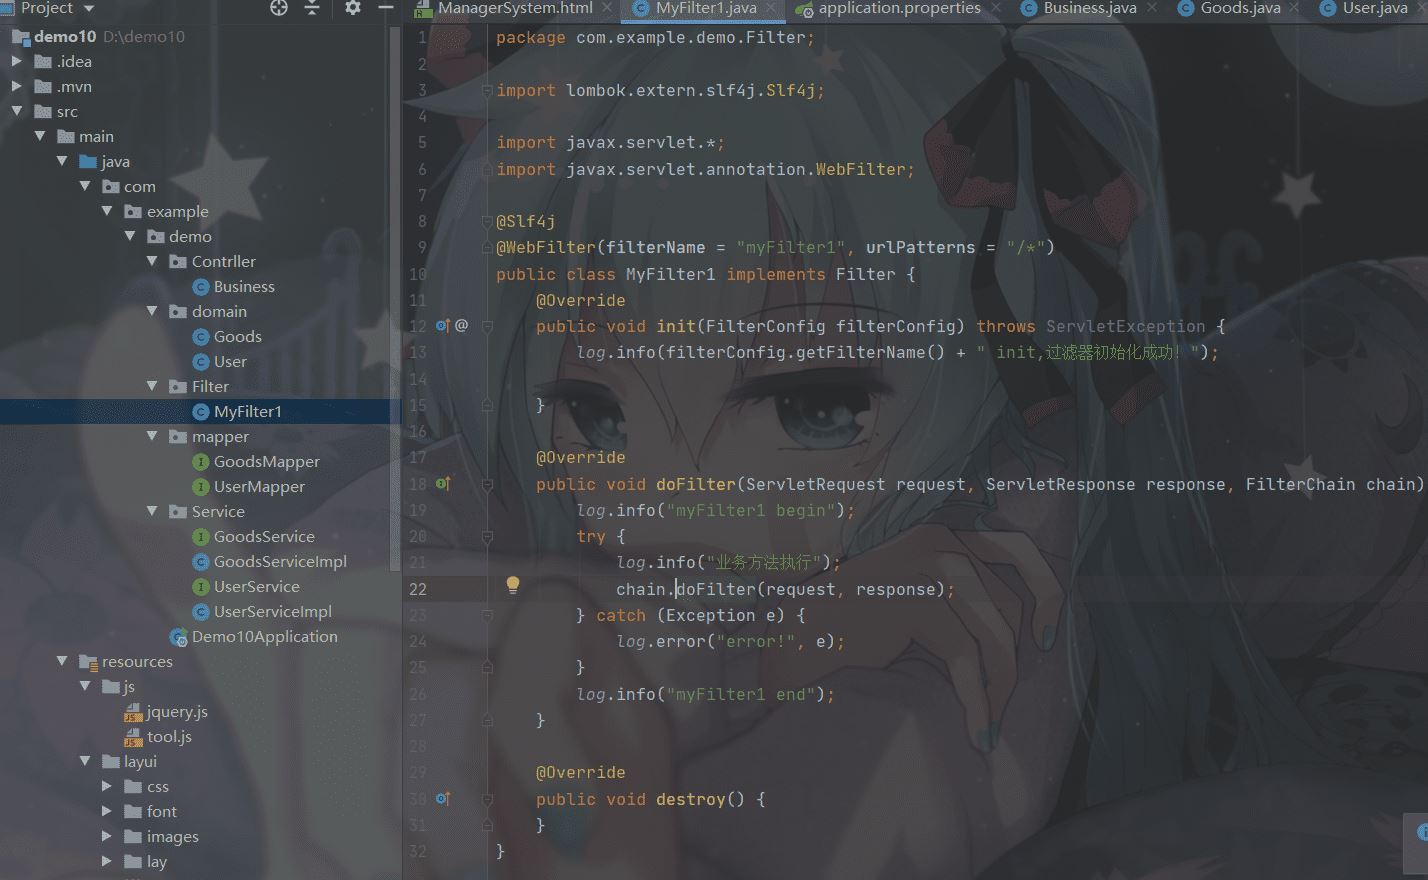Open the GoodsMapper interface

coord(267,461)
